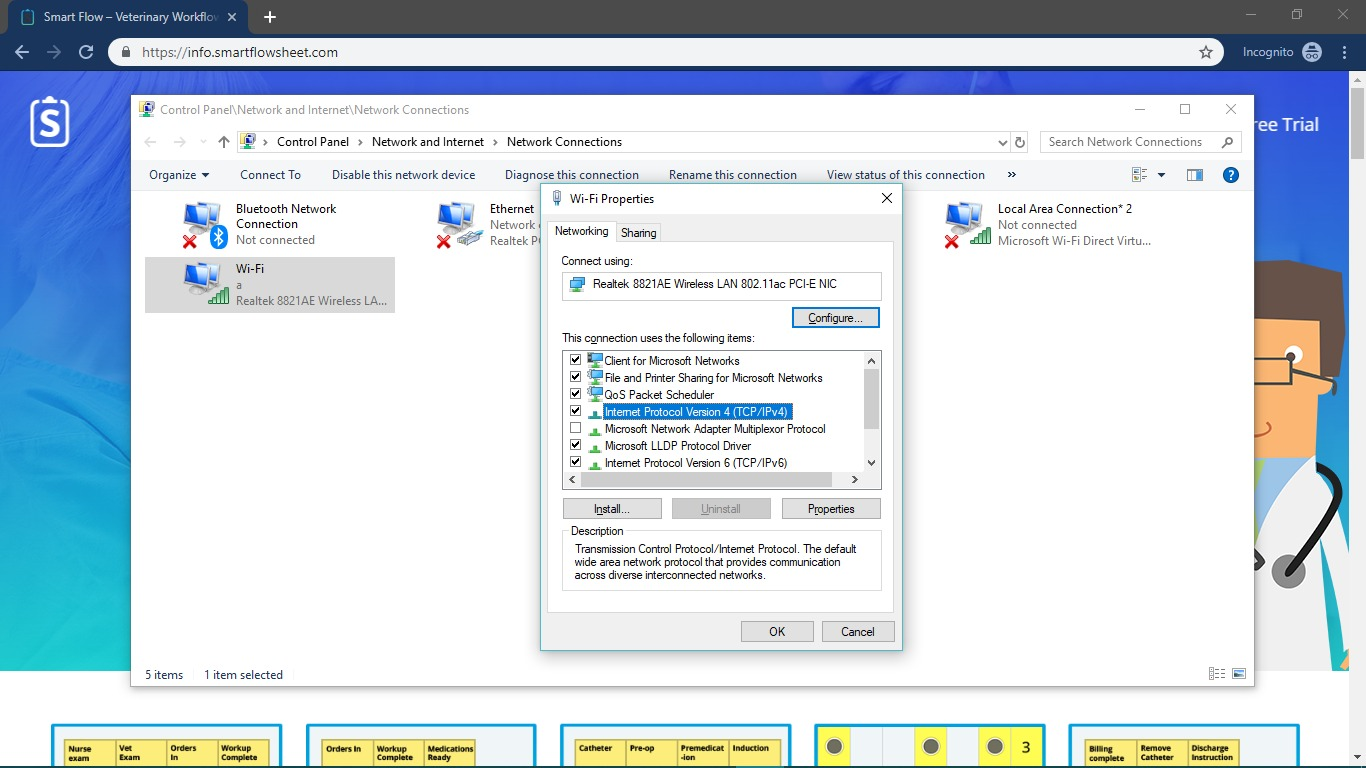Select the Wi-Fi connection icon
This screenshot has width=1366, height=768.
(205, 284)
